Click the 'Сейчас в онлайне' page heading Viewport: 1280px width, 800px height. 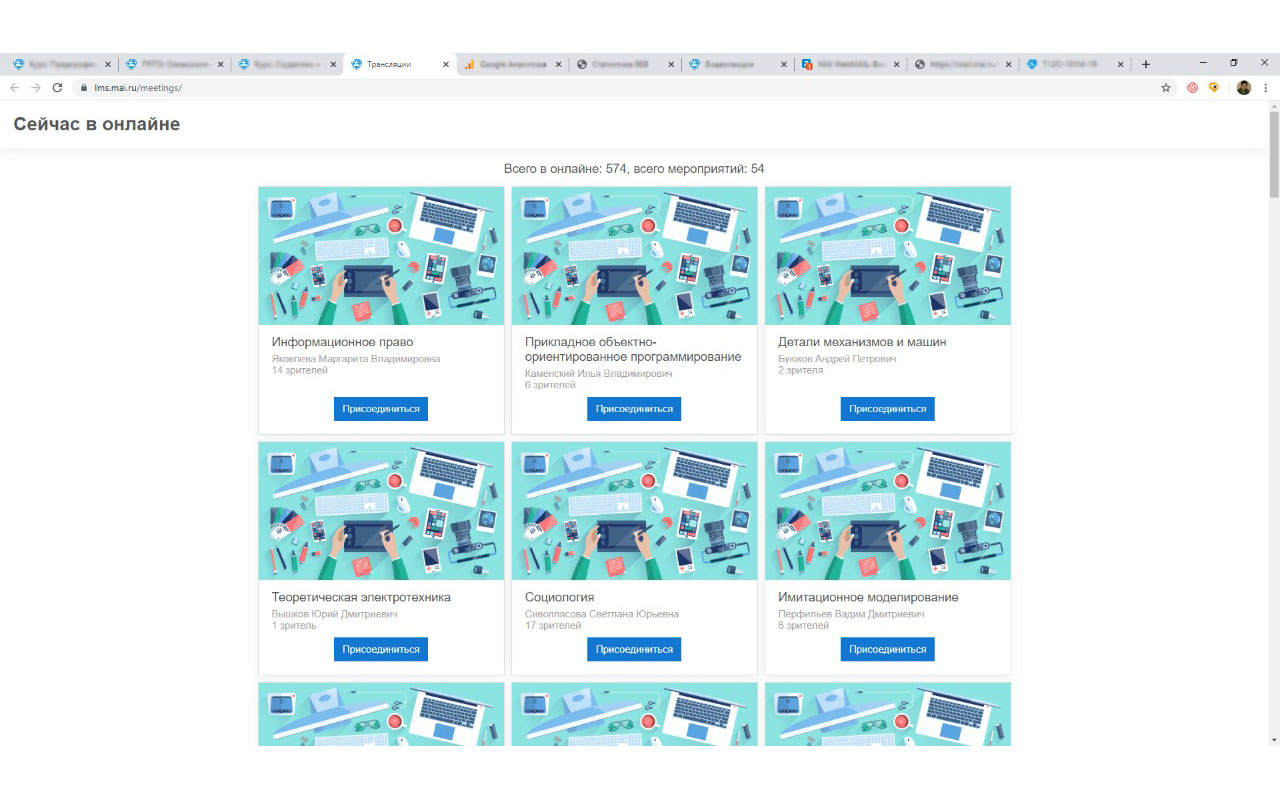[x=96, y=125]
